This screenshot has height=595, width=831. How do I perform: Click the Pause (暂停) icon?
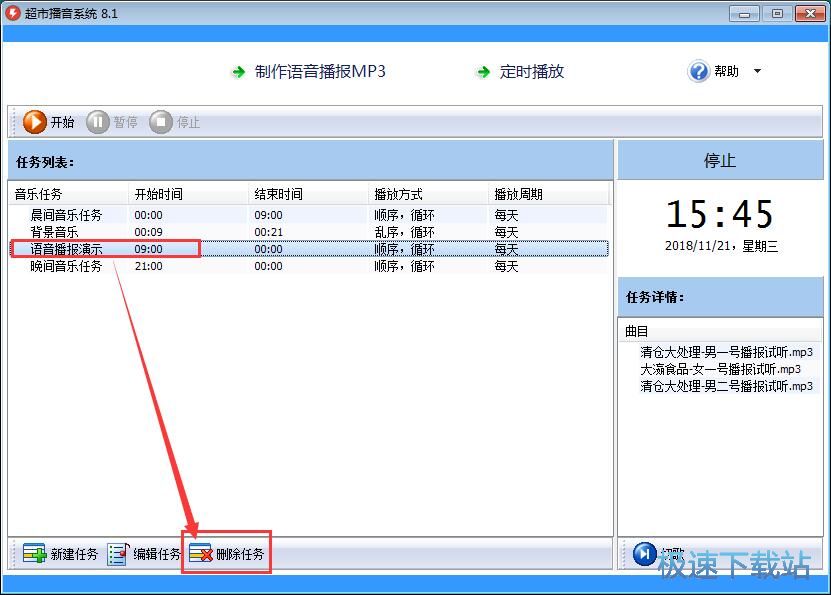click(98, 122)
